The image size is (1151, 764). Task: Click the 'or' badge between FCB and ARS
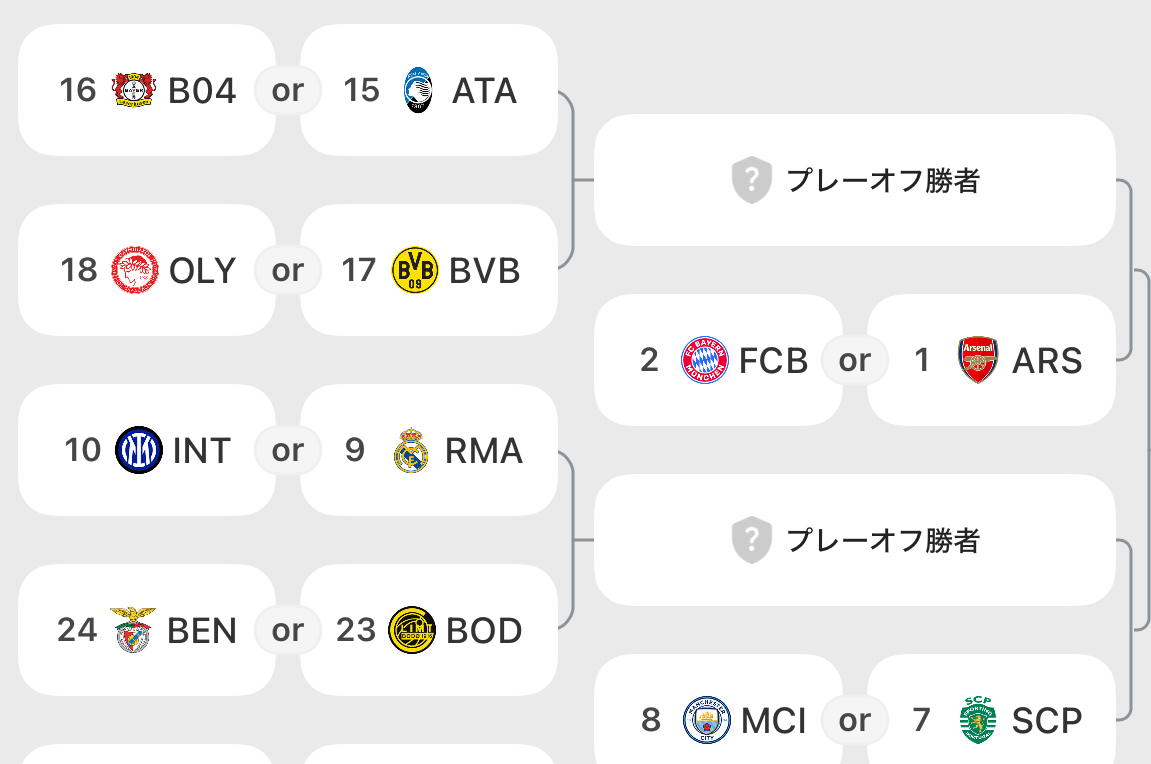pyautogui.click(x=855, y=360)
